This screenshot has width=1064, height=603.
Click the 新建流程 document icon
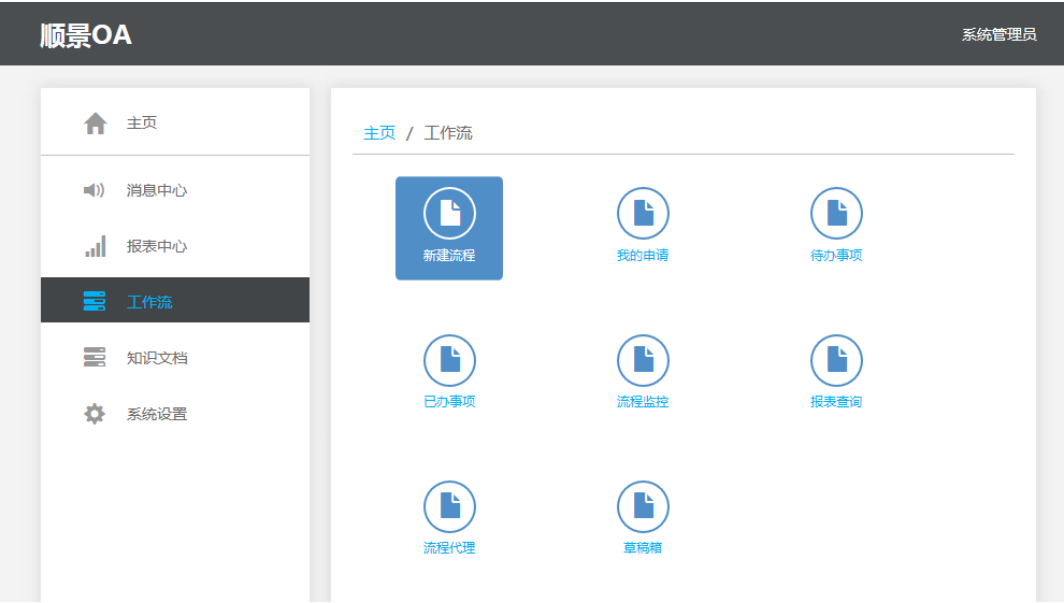pyautogui.click(x=449, y=213)
